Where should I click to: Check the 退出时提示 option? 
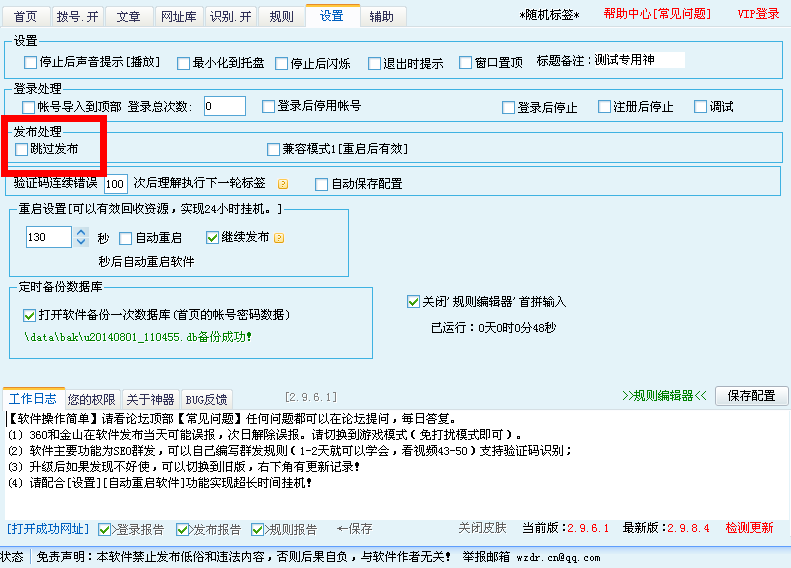point(374,64)
